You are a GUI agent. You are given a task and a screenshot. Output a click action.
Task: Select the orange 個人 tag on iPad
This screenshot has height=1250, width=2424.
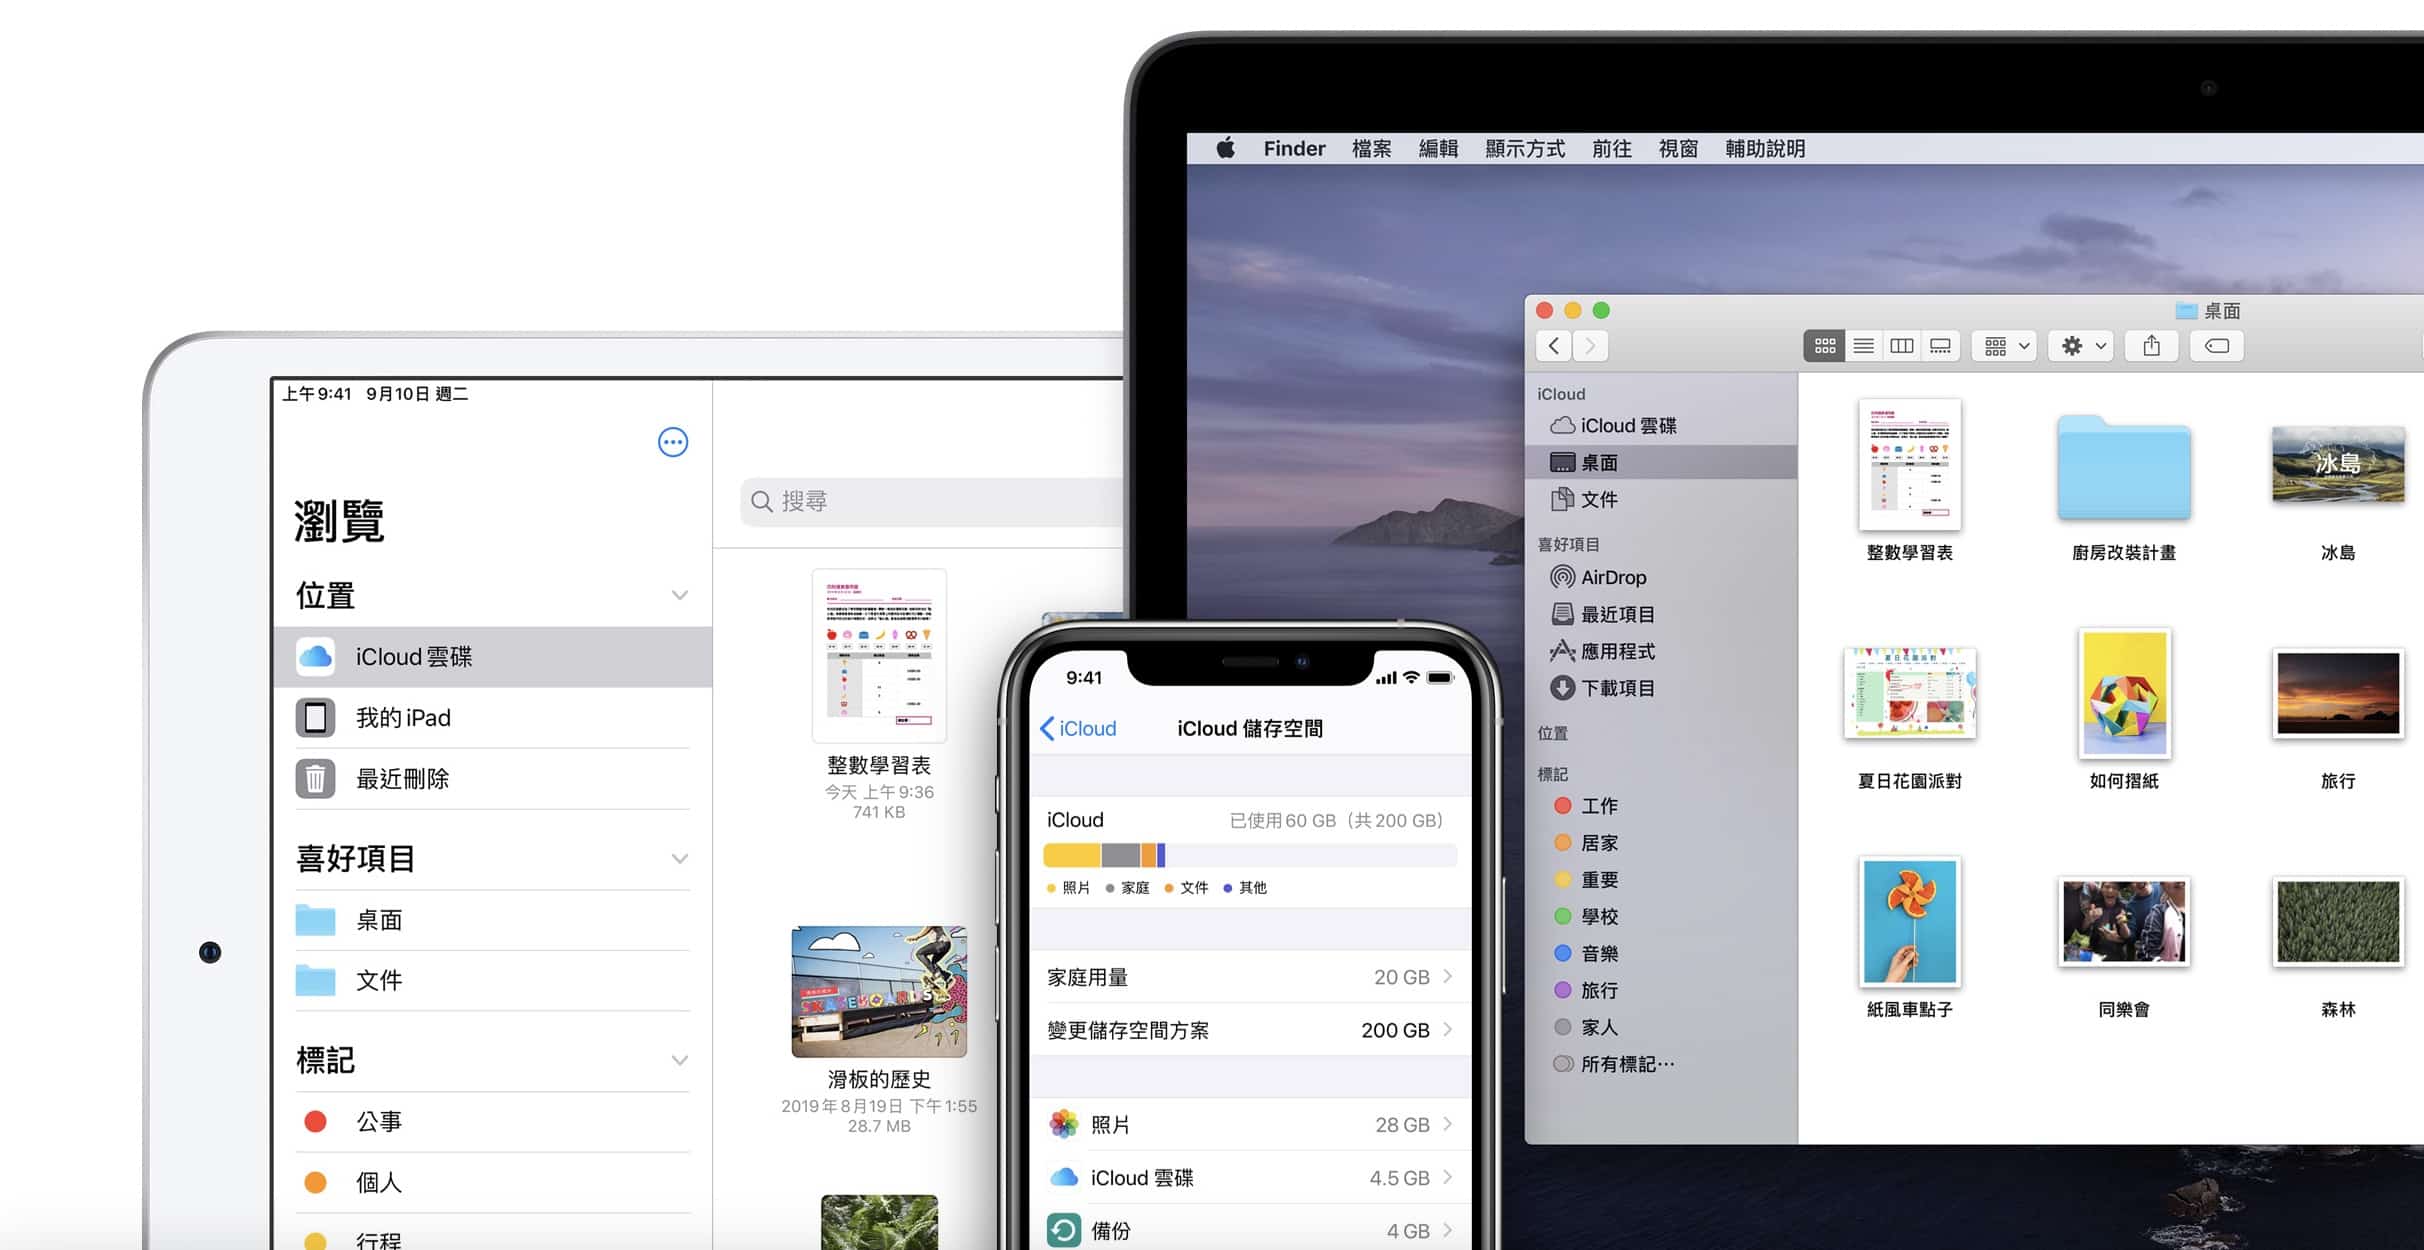pyautogui.click(x=492, y=1183)
